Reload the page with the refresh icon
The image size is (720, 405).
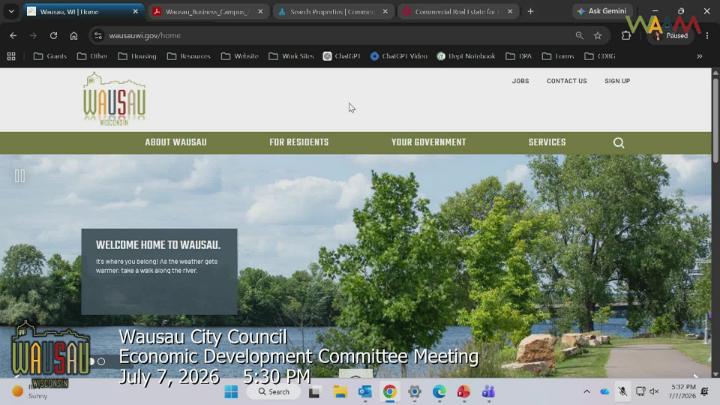[x=53, y=35]
